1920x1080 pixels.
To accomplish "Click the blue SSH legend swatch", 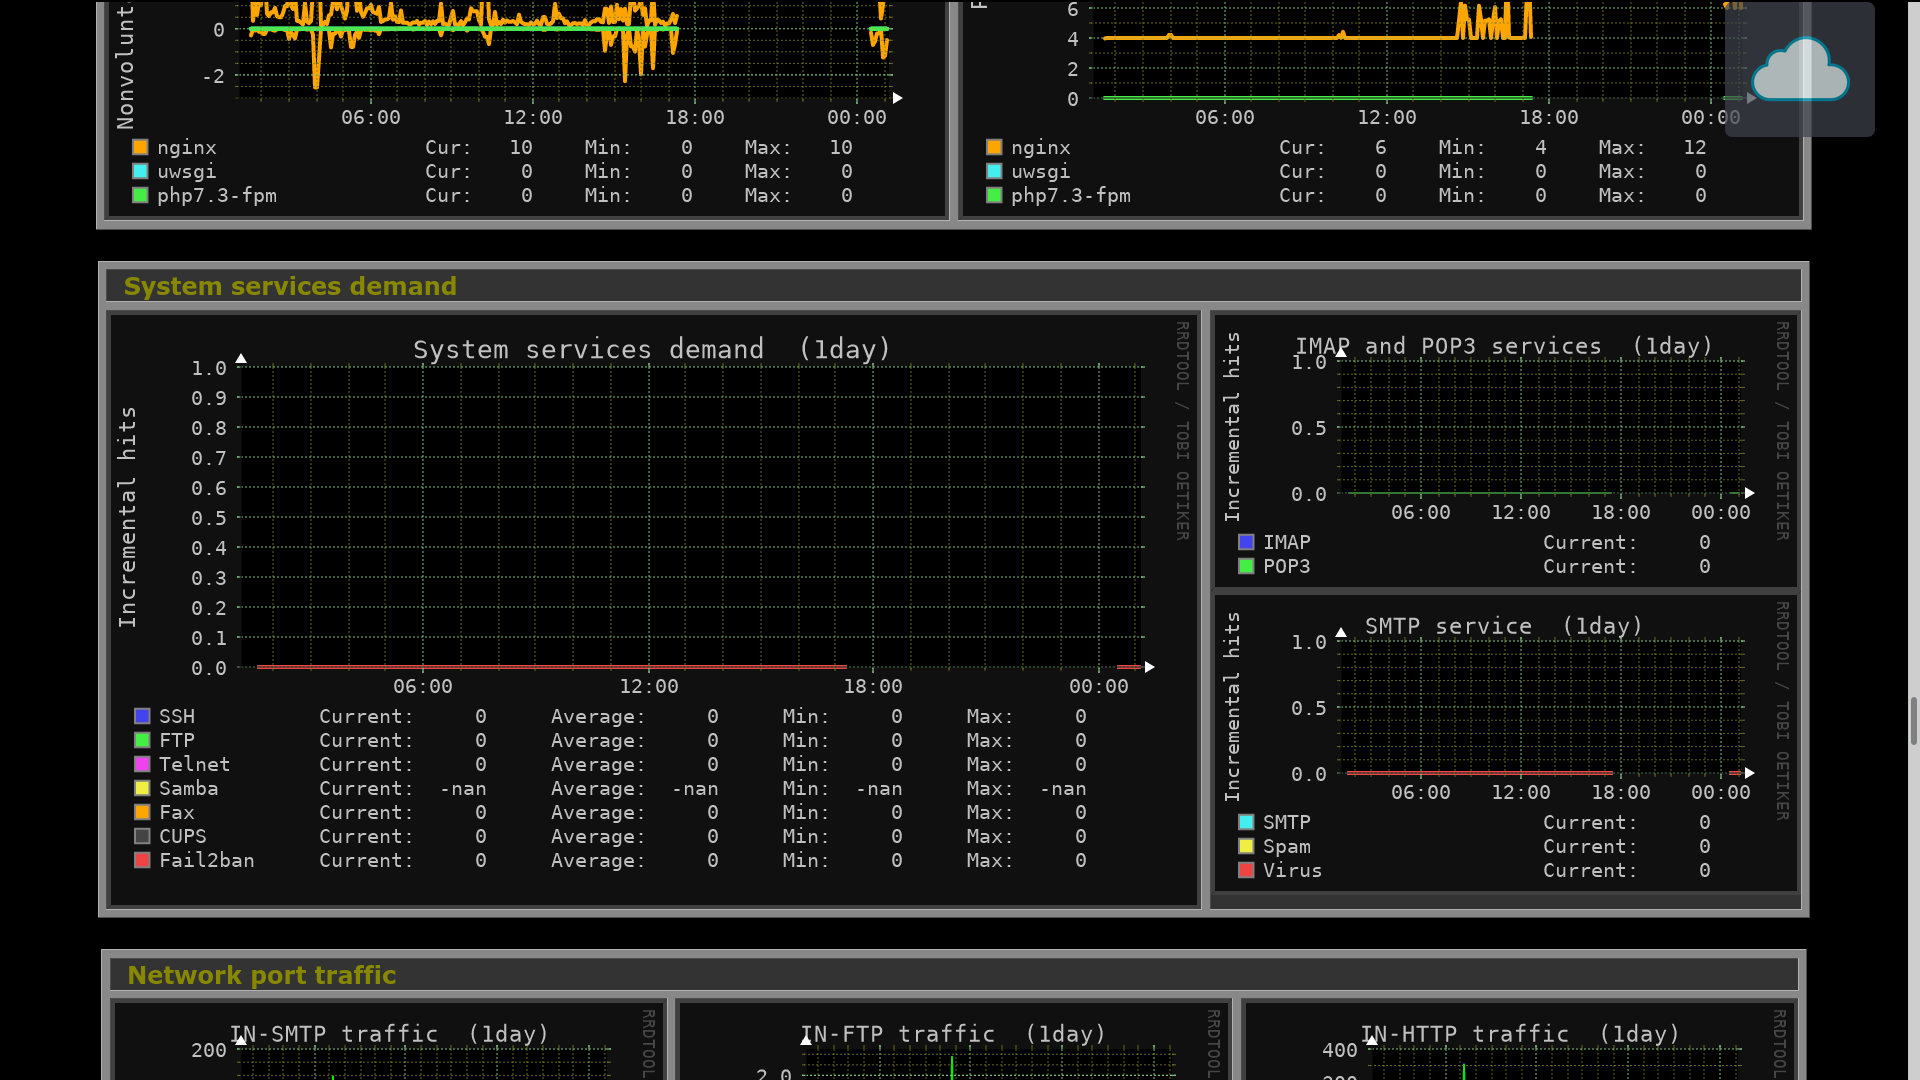I will 142,716.
